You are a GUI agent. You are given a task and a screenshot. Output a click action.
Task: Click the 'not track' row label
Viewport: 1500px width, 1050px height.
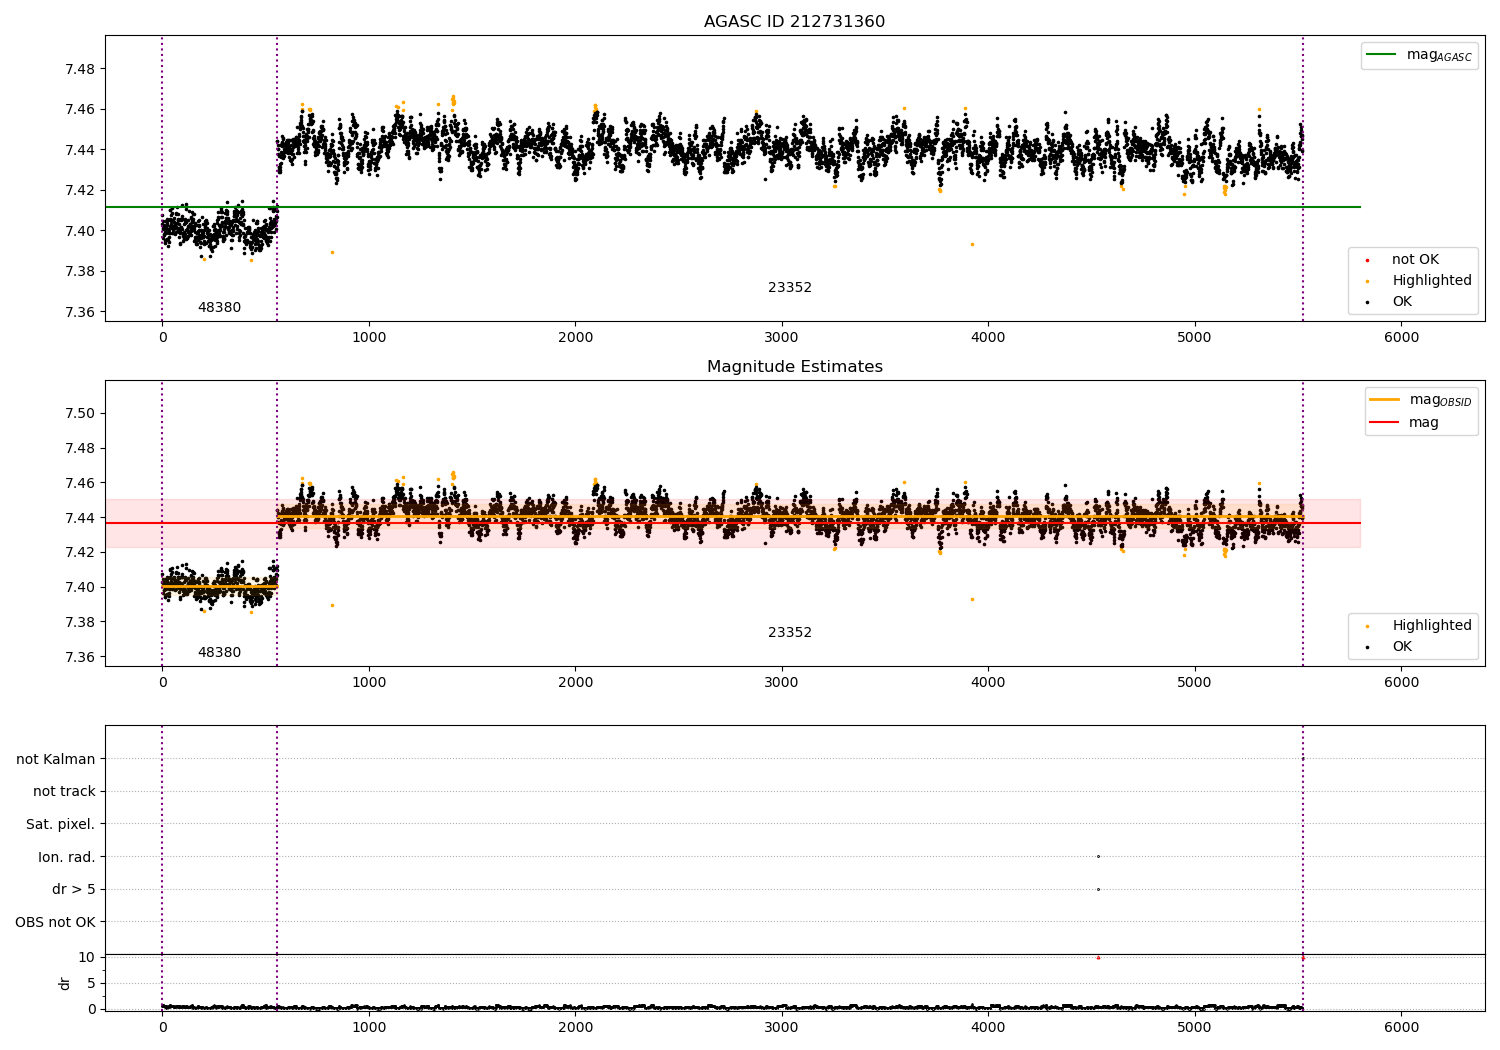click(x=64, y=792)
